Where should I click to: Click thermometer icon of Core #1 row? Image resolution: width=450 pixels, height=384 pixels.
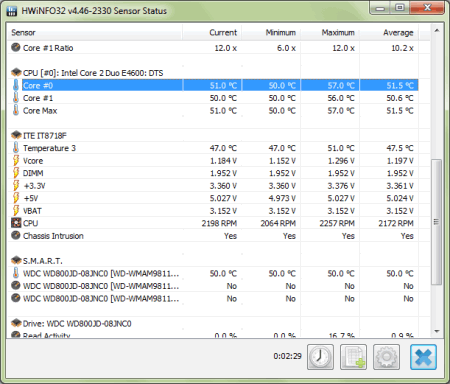(16, 98)
